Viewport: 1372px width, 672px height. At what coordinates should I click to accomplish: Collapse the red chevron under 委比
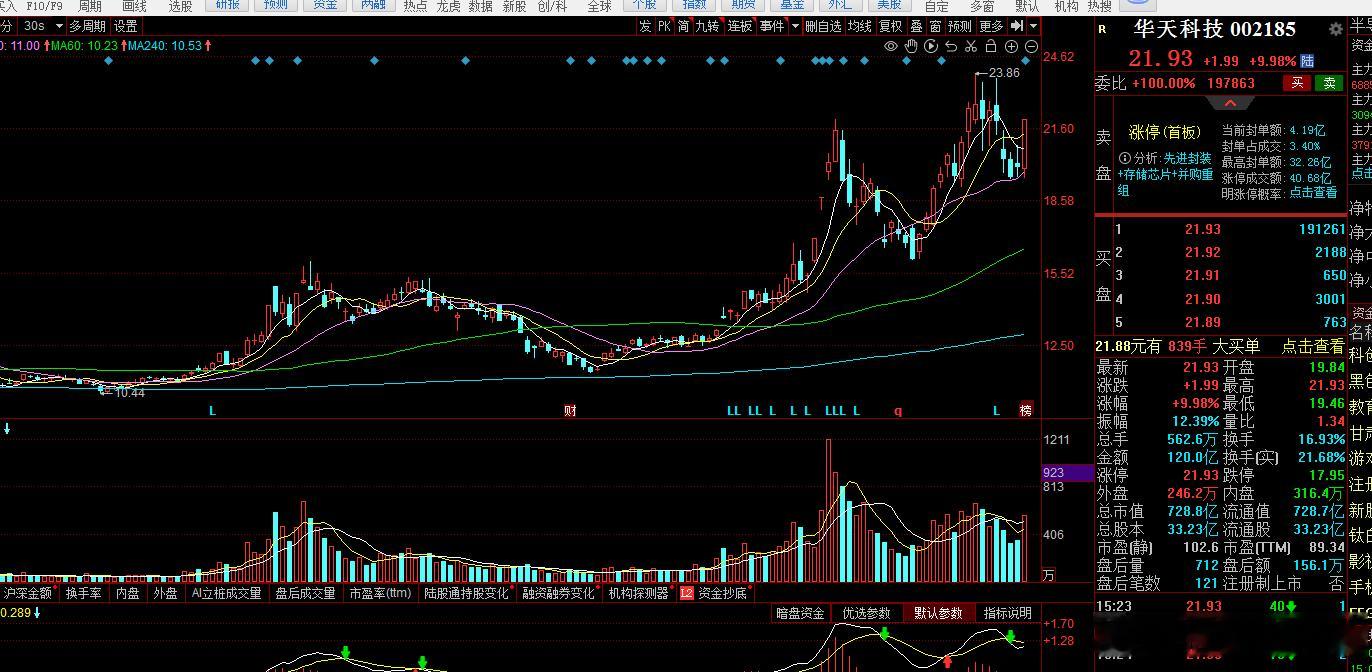1230,103
